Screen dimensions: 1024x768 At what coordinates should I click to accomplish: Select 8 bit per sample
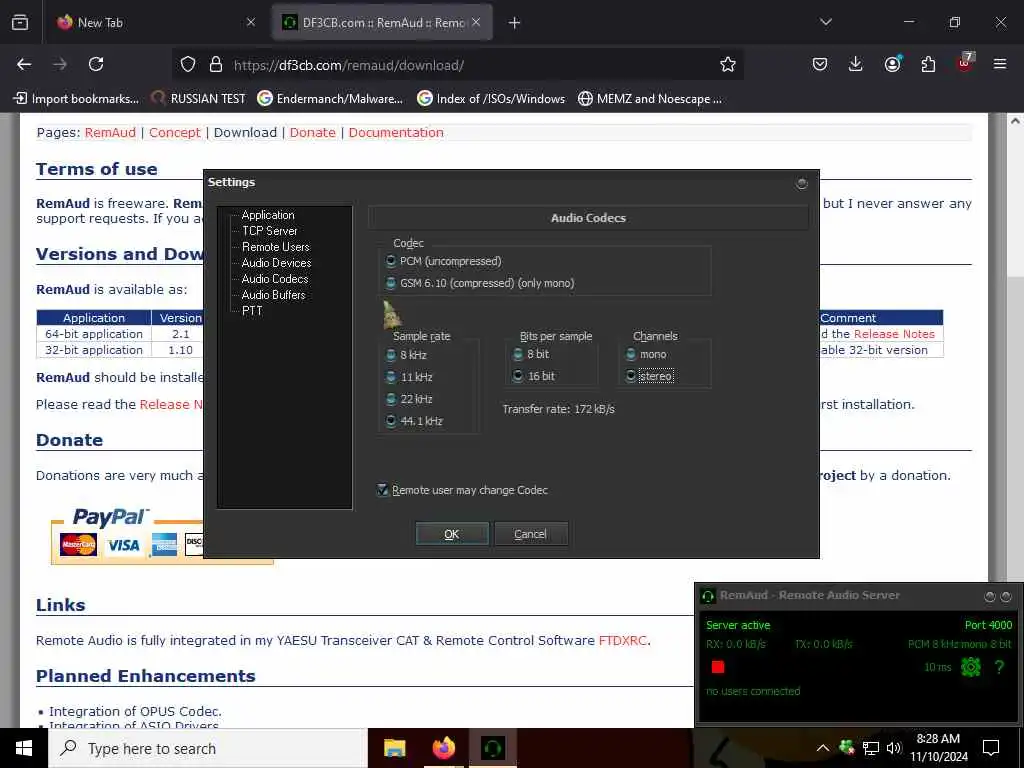(531, 354)
